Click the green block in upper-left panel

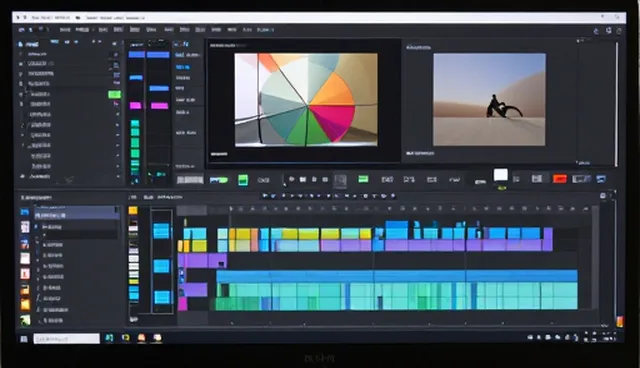click(x=114, y=95)
